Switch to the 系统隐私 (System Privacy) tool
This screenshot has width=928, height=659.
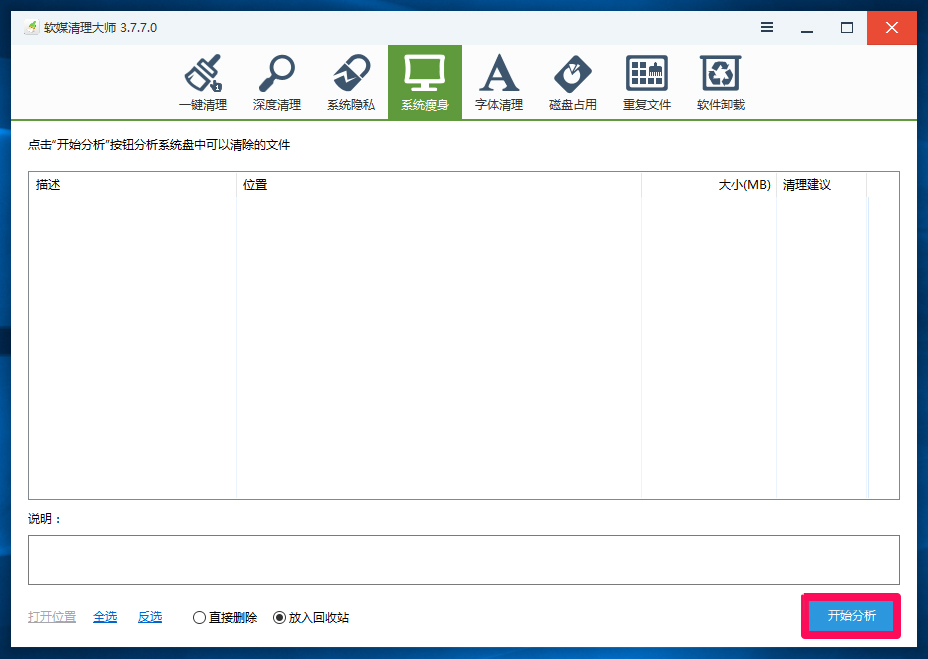(x=351, y=82)
